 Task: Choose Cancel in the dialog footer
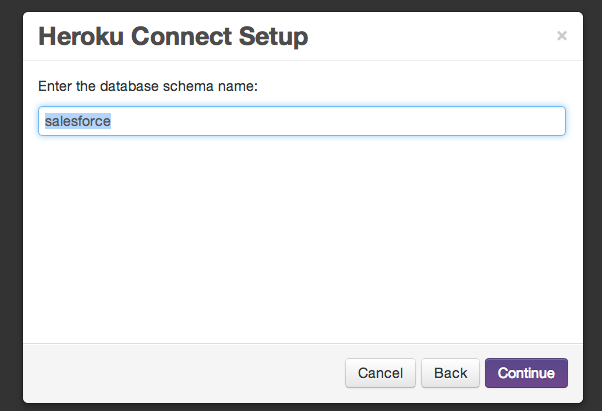tap(380, 373)
